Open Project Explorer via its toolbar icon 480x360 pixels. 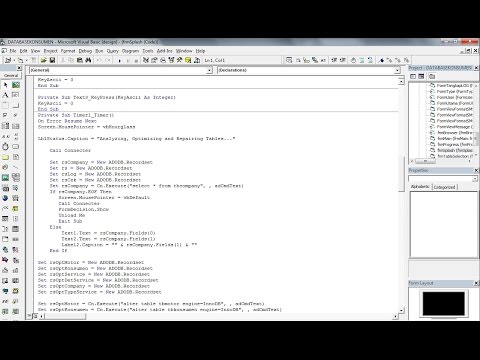pos(146,60)
